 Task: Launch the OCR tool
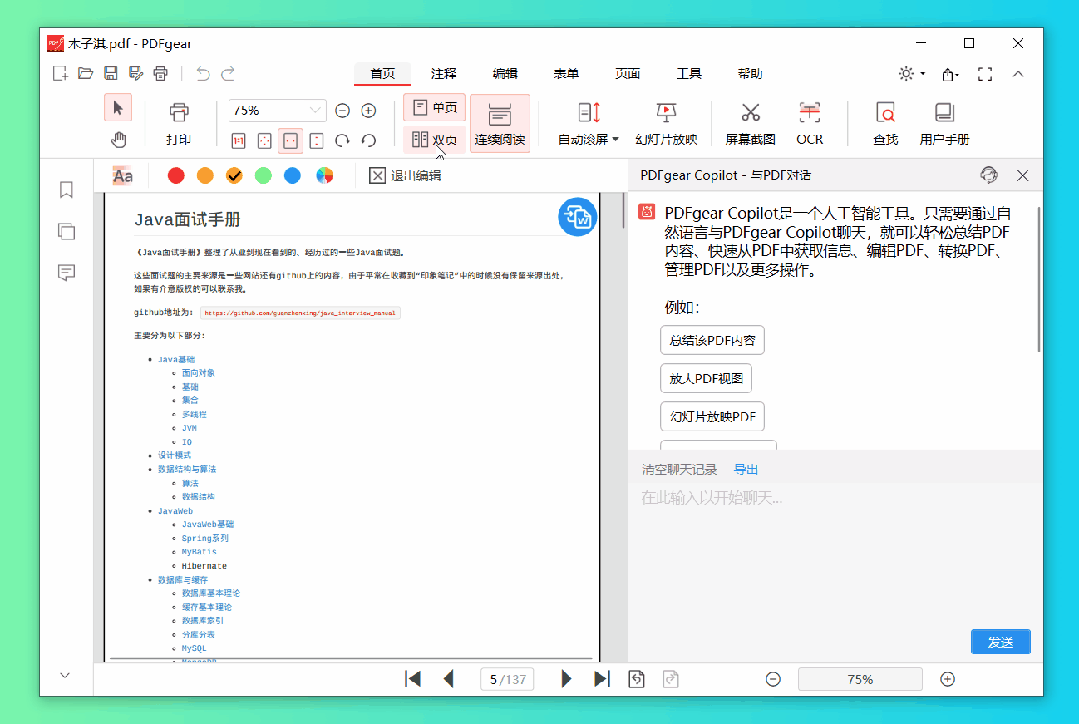coord(809,123)
